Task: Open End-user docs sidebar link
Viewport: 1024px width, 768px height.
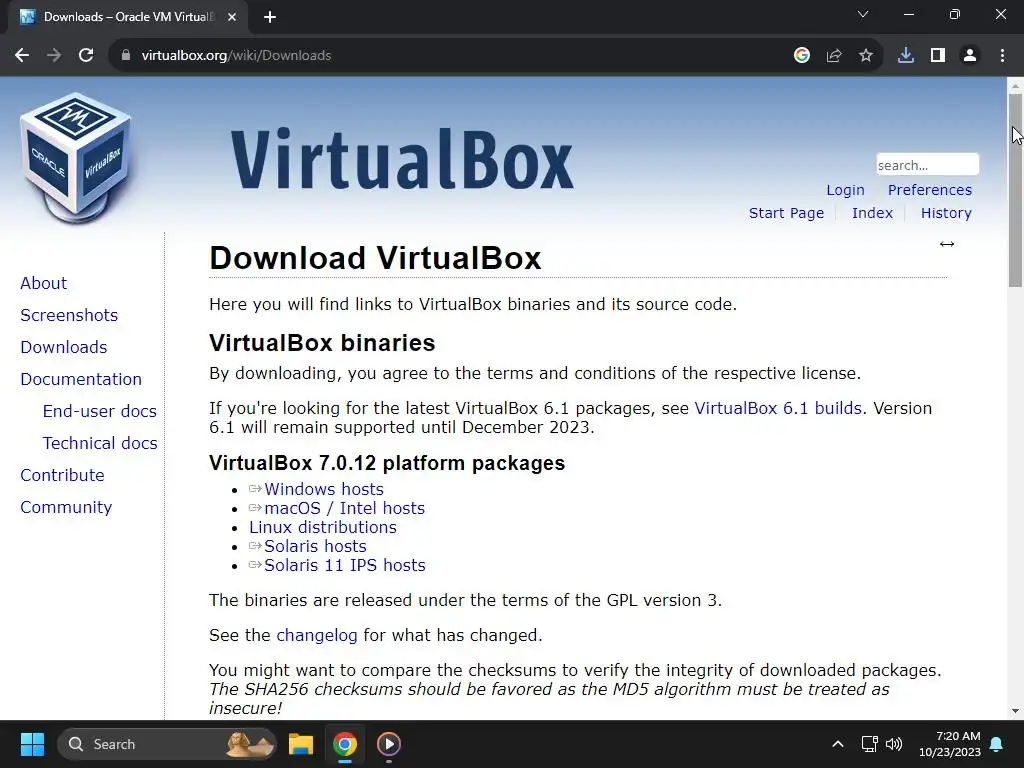Action: (x=100, y=411)
